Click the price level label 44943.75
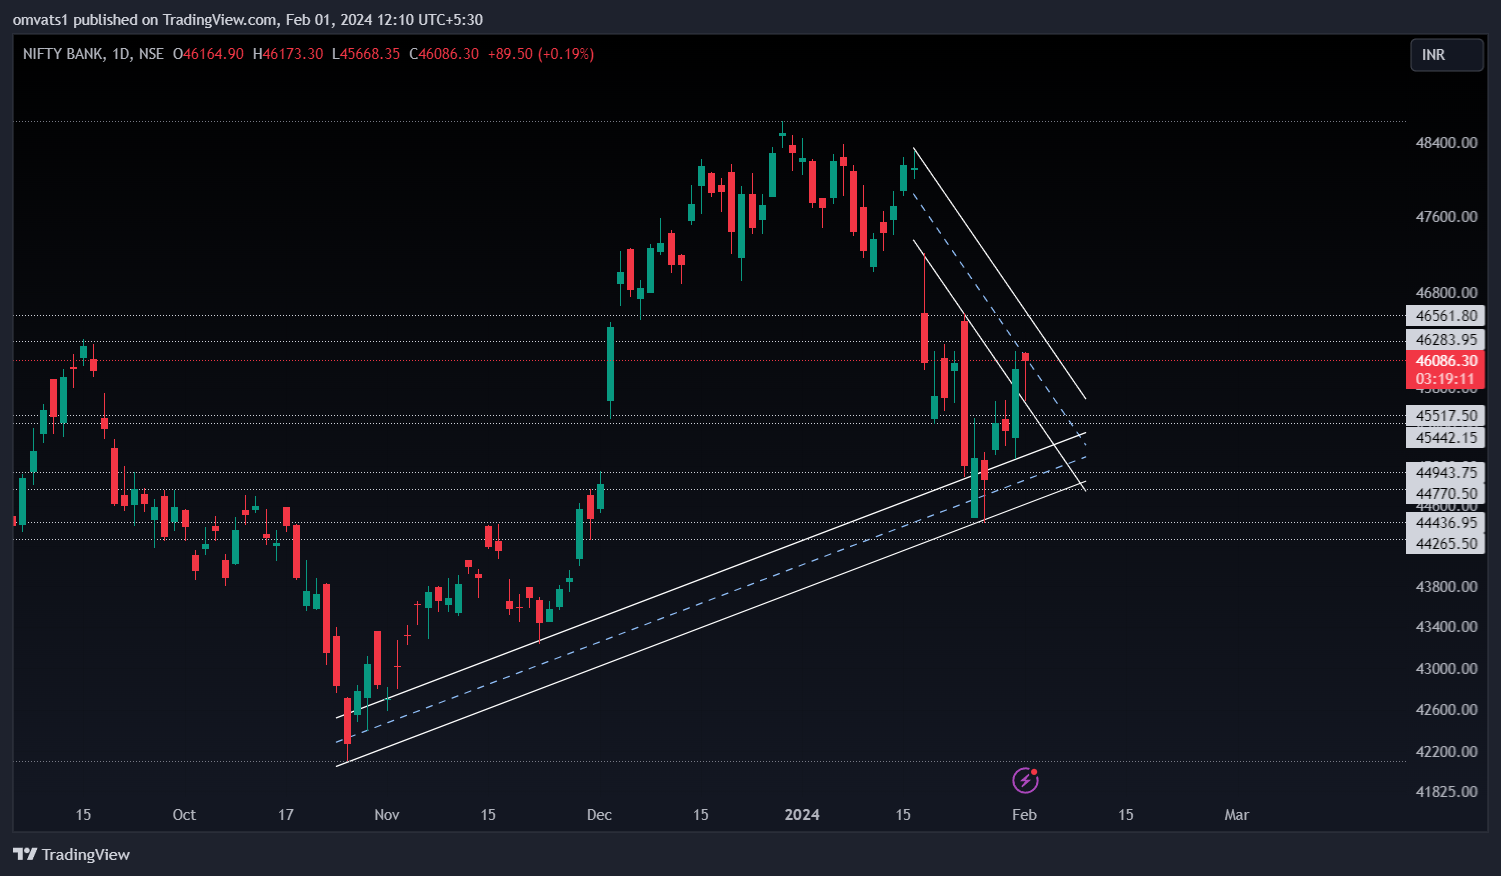 coord(1446,473)
